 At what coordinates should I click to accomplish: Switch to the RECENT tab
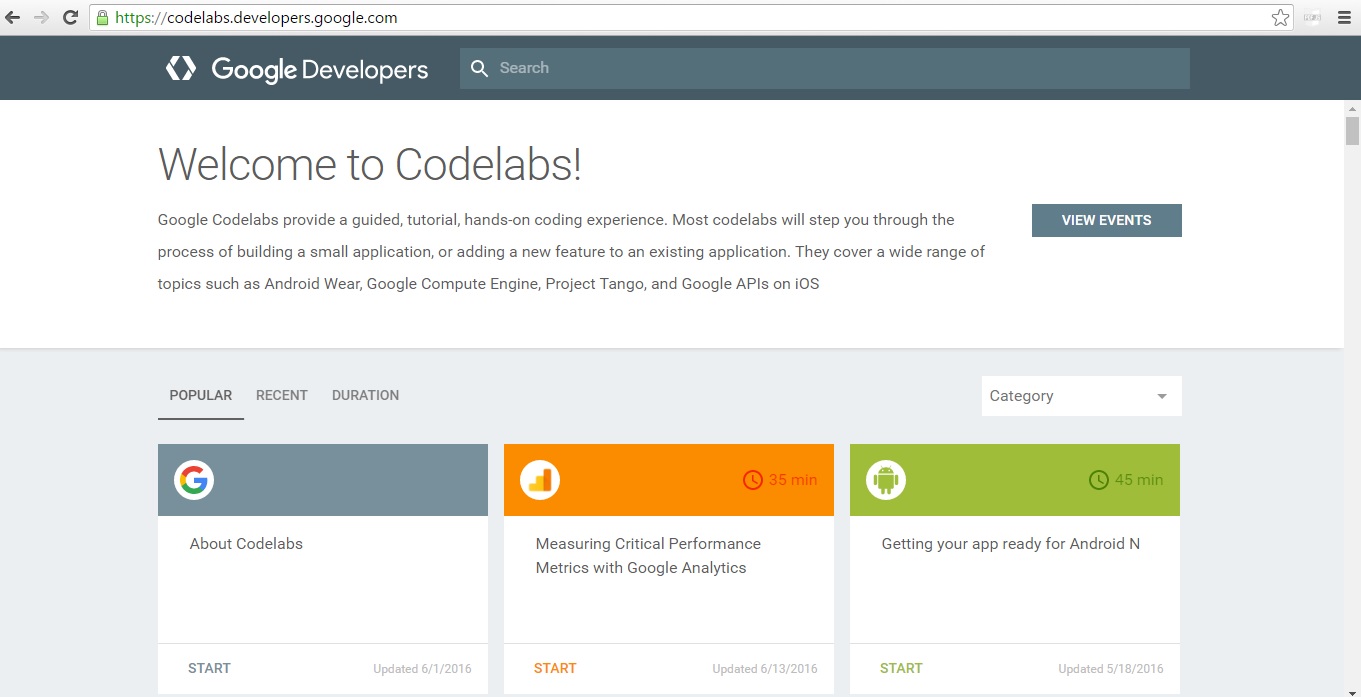(x=281, y=395)
